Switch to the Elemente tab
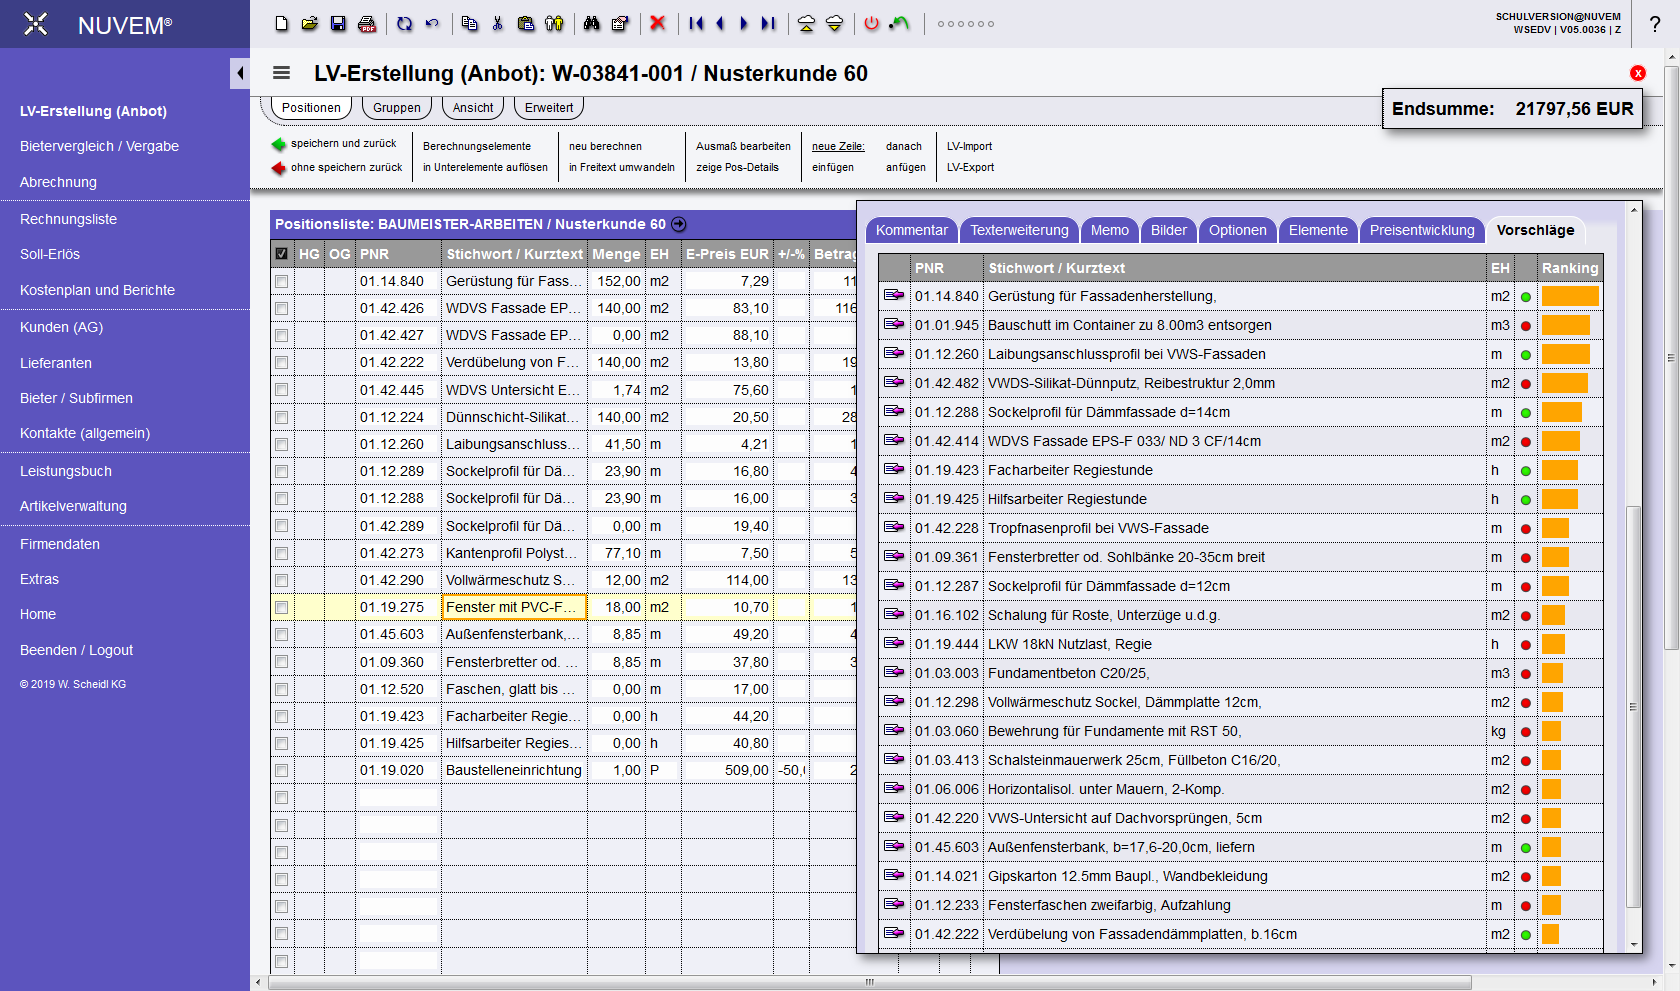Image resolution: width=1680 pixels, height=991 pixels. (1318, 230)
